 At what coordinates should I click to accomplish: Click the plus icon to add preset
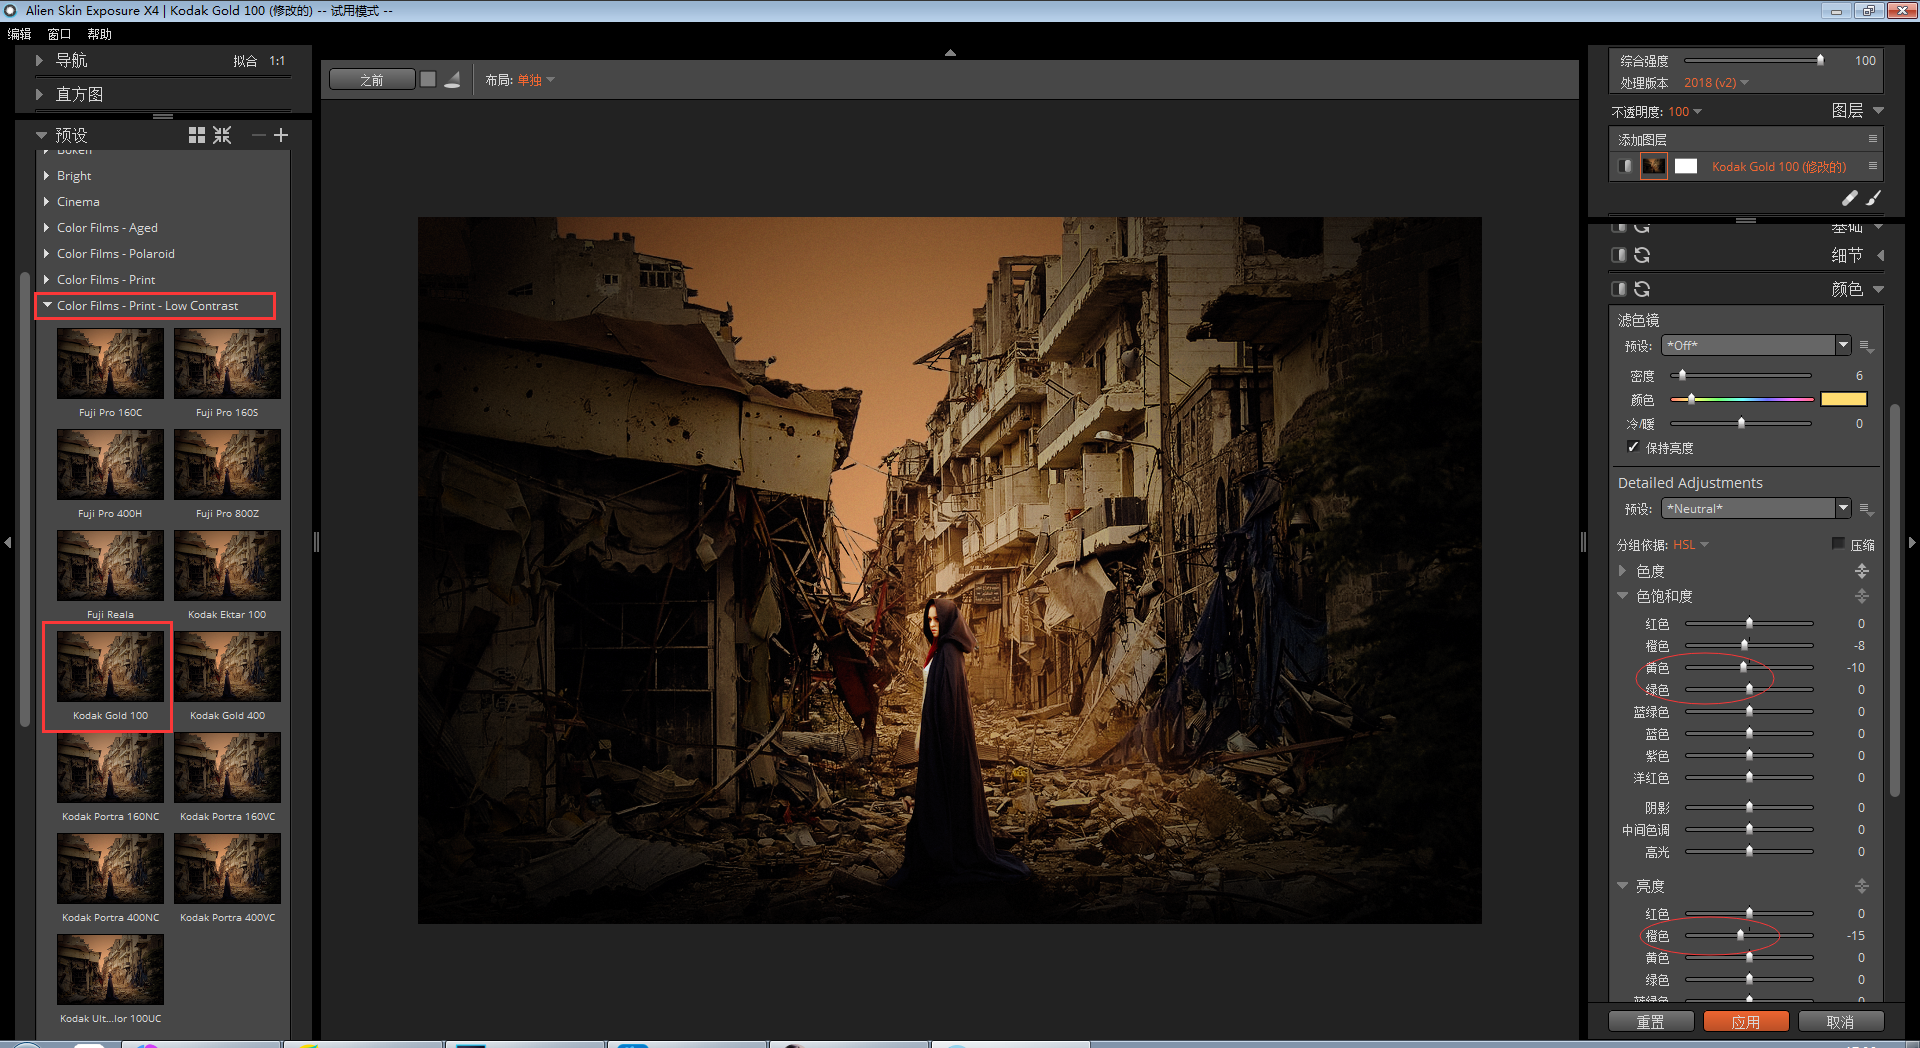[281, 135]
